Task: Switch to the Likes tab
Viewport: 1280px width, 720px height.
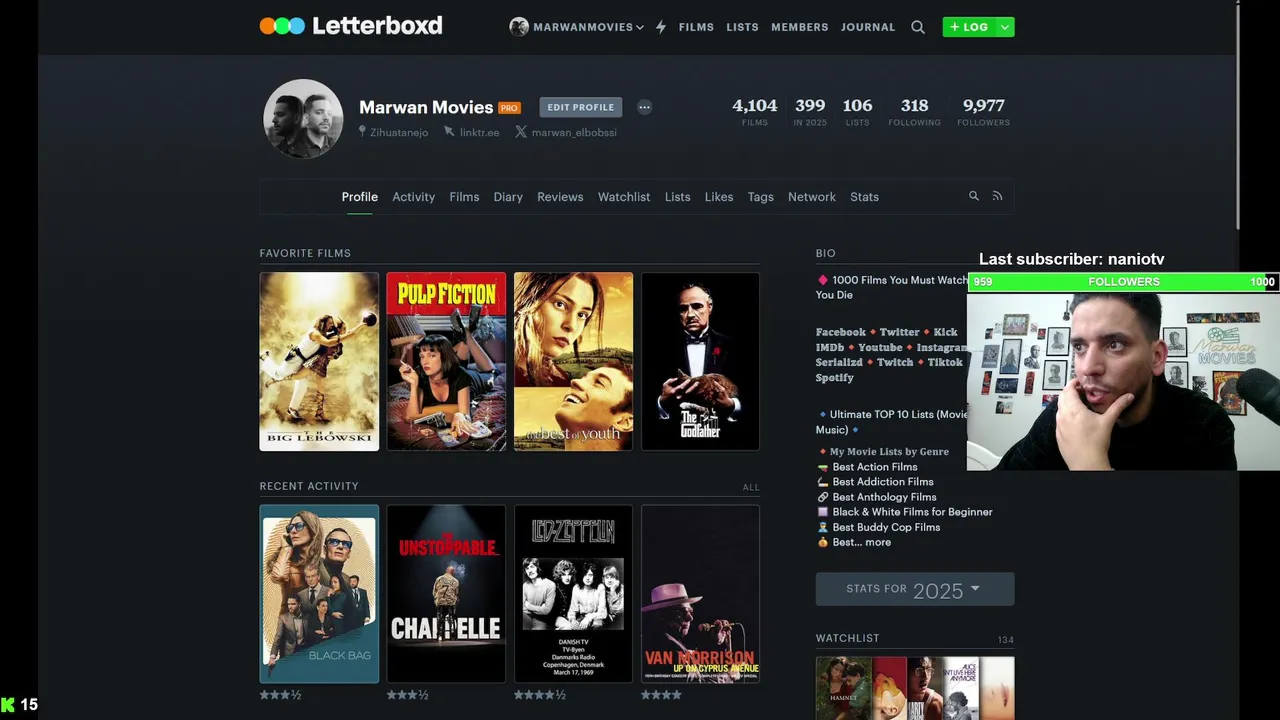Action: click(719, 197)
